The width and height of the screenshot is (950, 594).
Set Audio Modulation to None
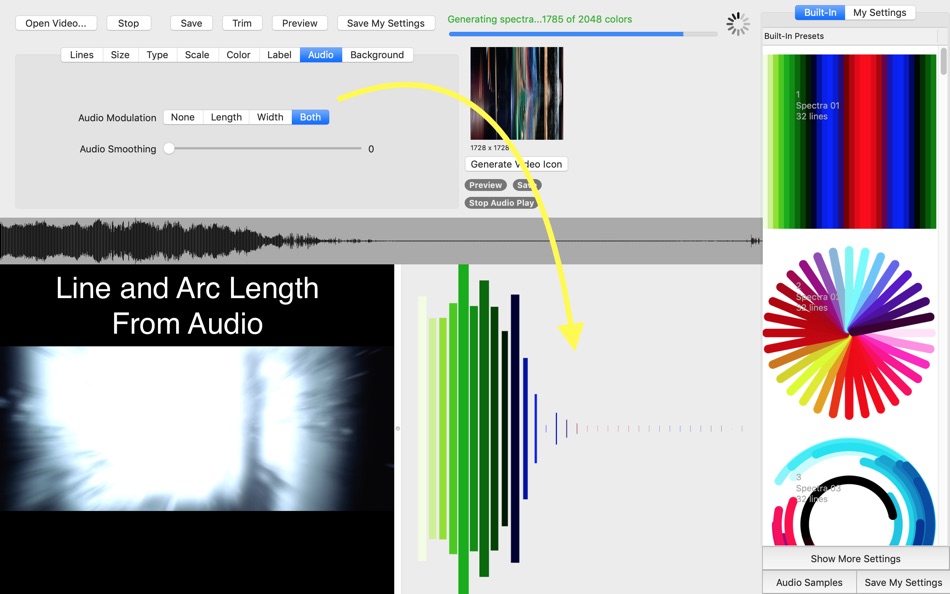[183, 117]
